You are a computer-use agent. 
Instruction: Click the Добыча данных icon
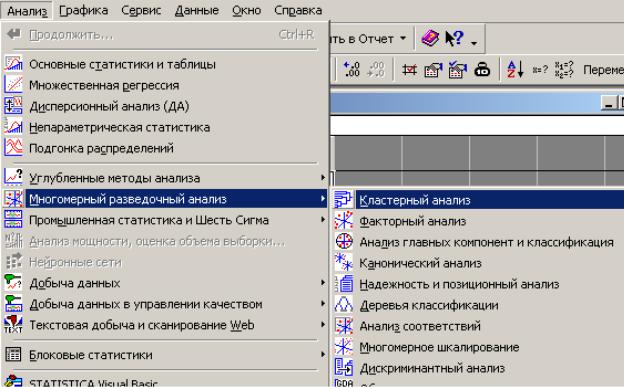click(x=13, y=283)
